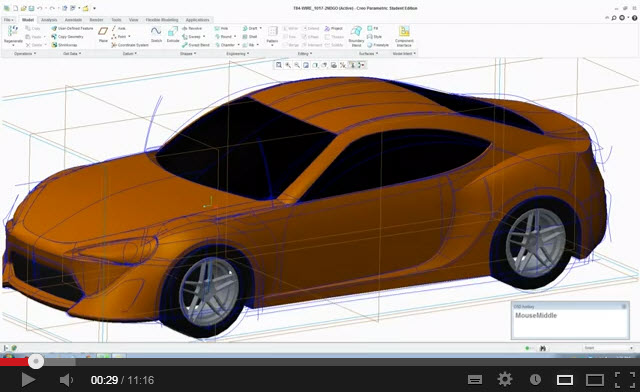Open the Shrinkwrap tool
Image resolution: width=640 pixels, height=392 pixels.
[x=64, y=45]
